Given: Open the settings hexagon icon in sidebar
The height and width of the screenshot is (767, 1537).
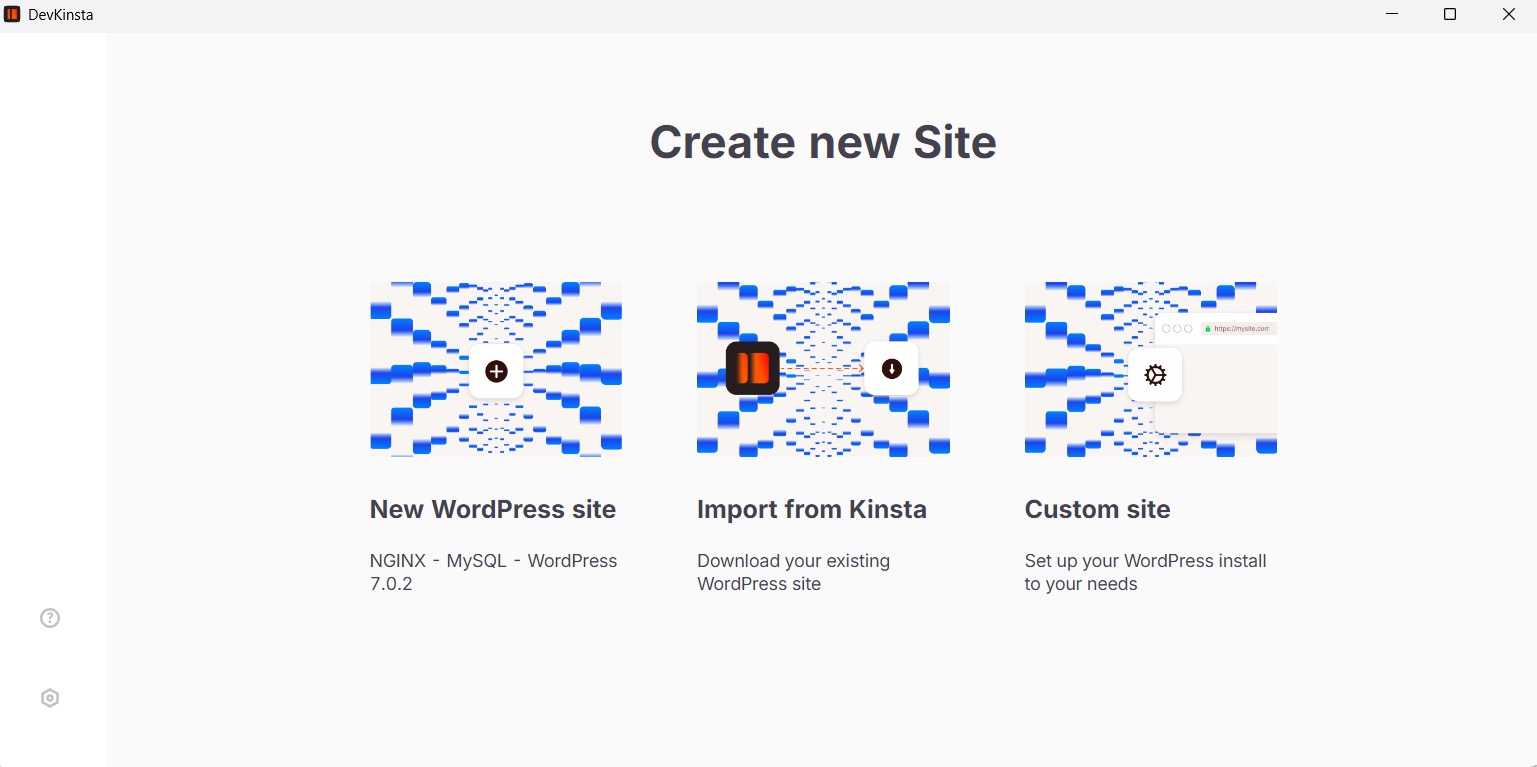Looking at the screenshot, I should [50, 698].
